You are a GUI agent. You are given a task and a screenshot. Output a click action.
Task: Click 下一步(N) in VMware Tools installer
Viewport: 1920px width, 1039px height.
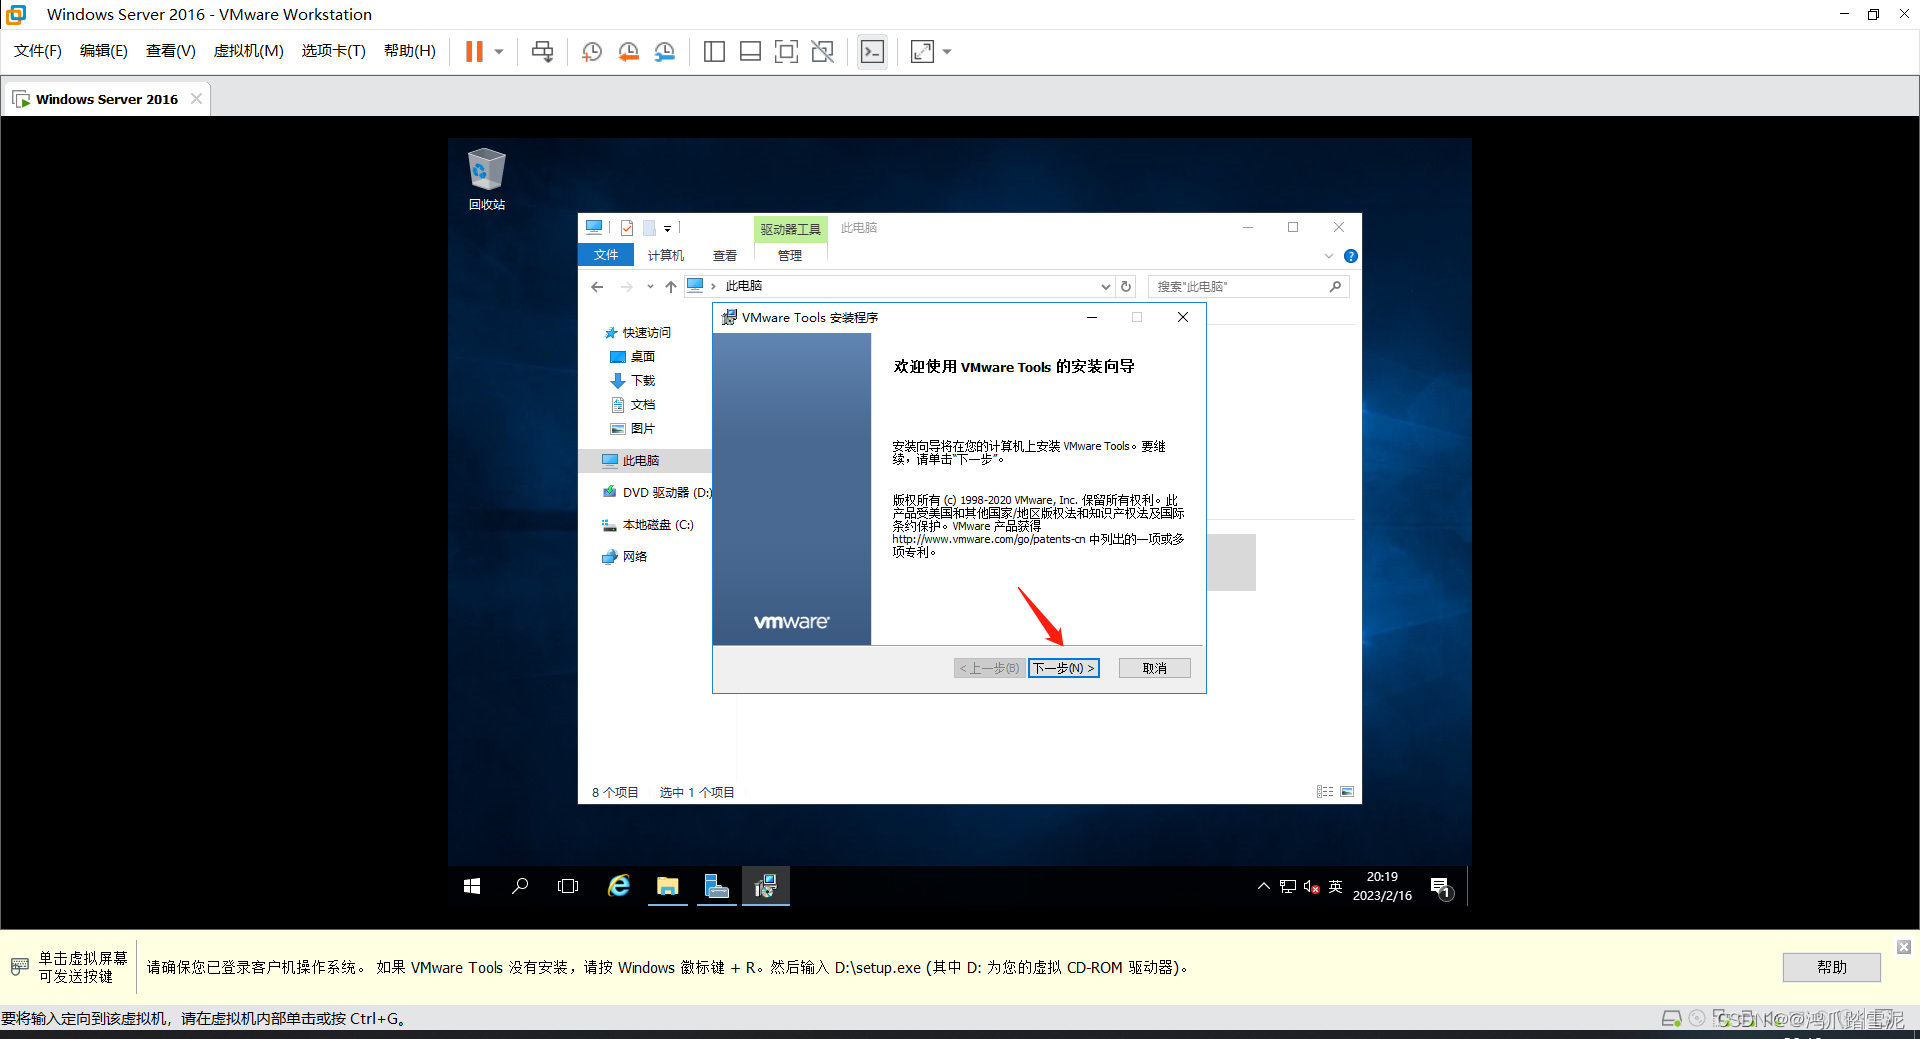coord(1064,668)
